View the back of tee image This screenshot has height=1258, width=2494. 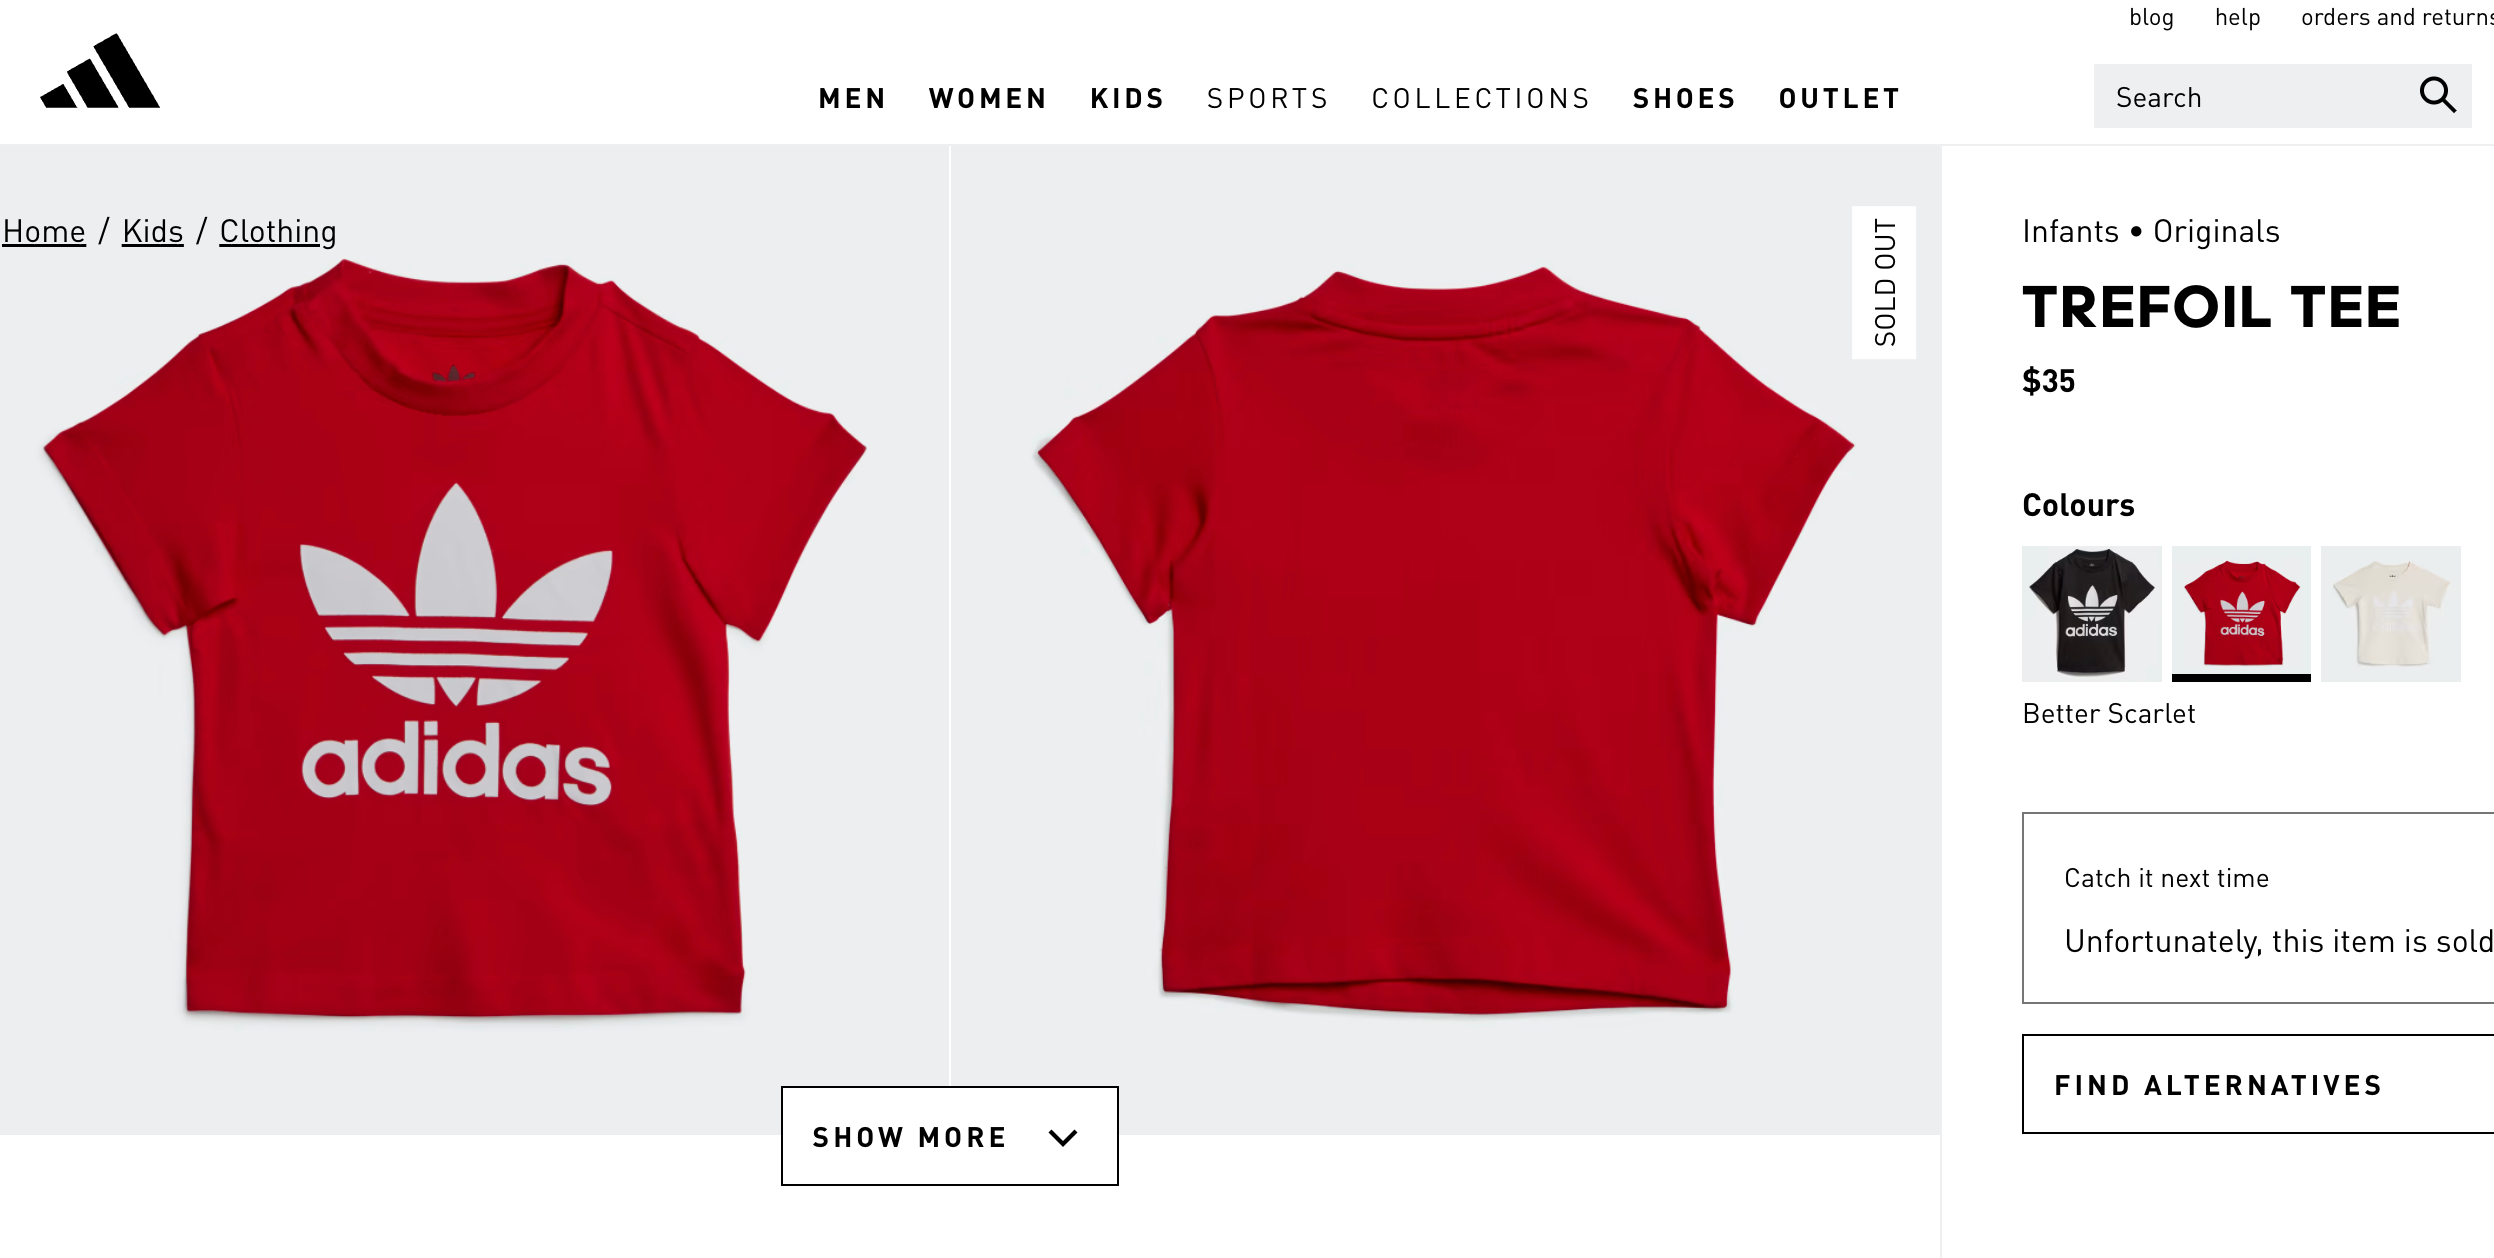1445,640
